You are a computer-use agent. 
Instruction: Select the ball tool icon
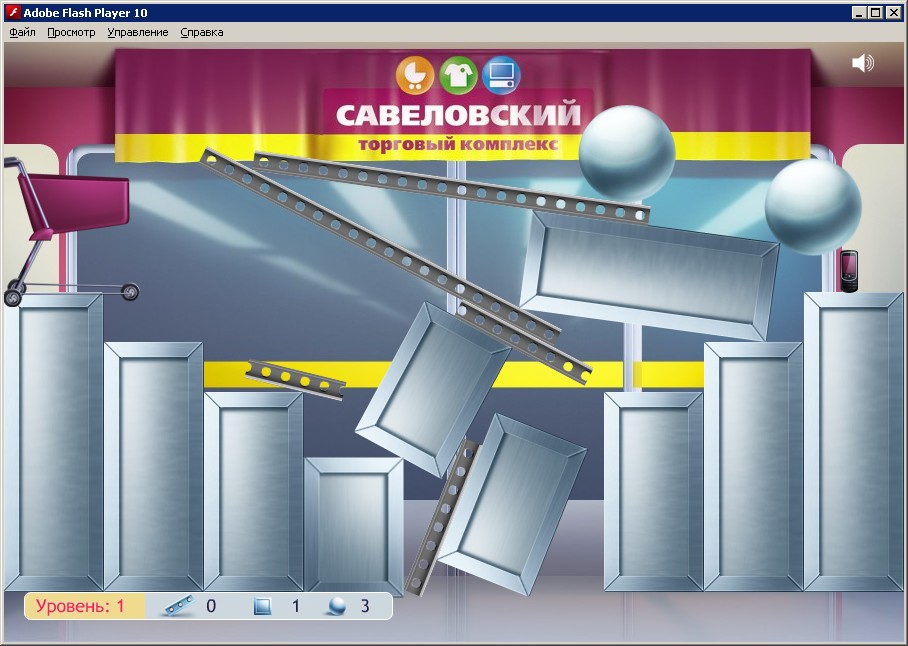click(x=340, y=606)
